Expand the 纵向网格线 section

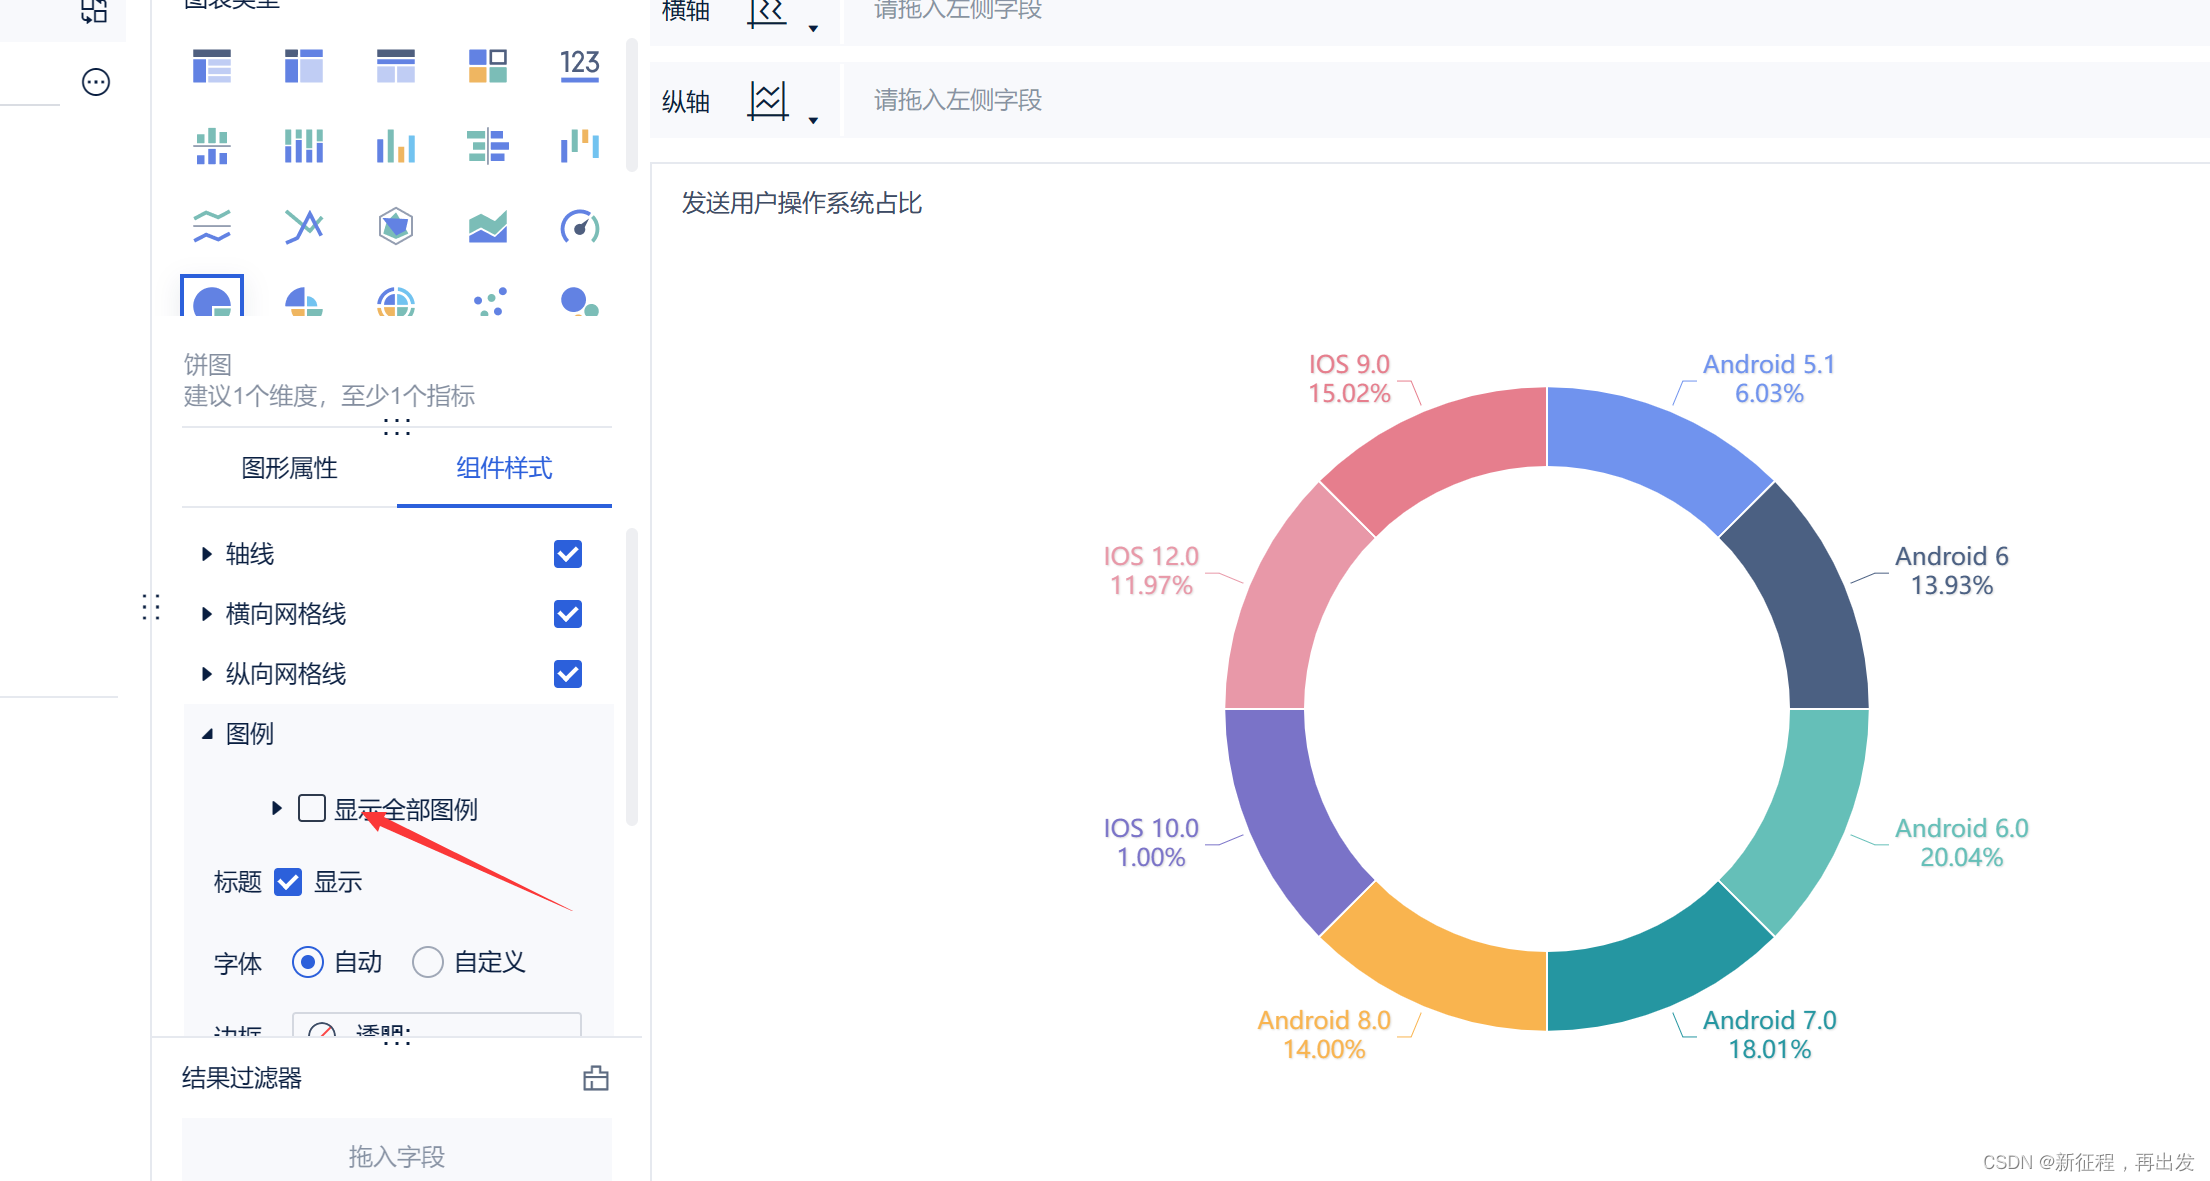(x=207, y=674)
